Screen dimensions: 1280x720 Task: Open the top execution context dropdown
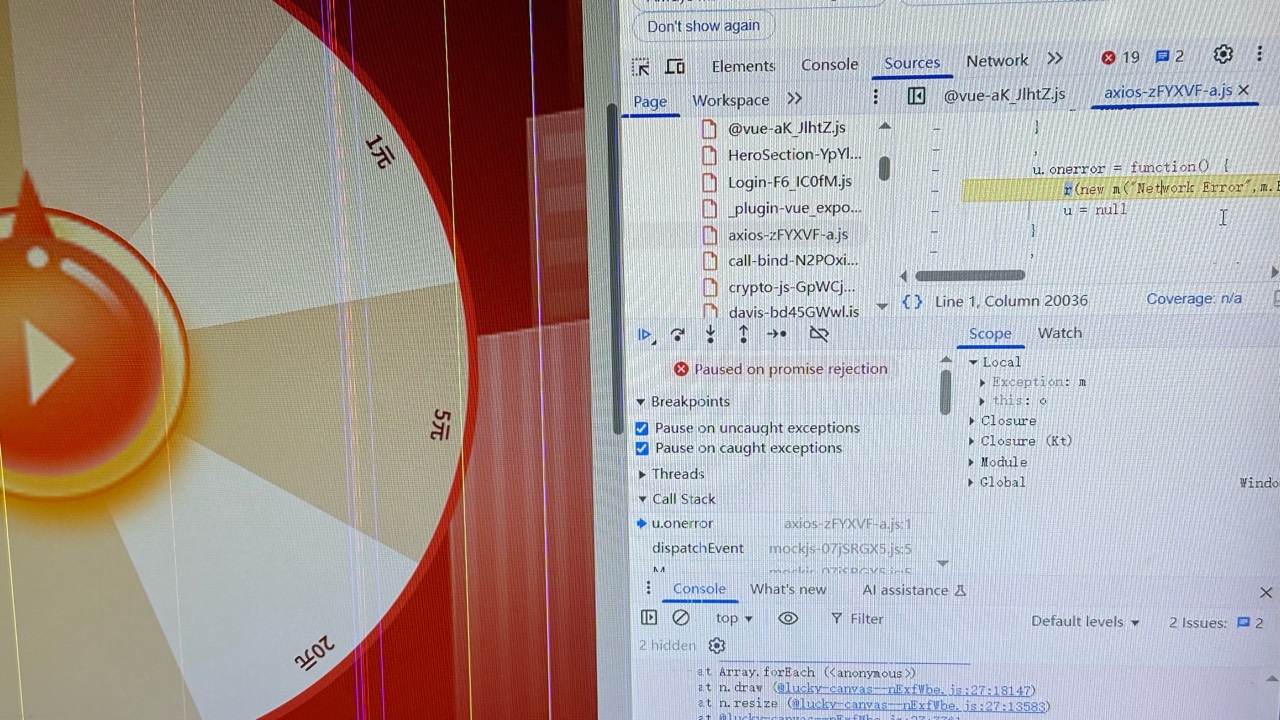pos(734,619)
